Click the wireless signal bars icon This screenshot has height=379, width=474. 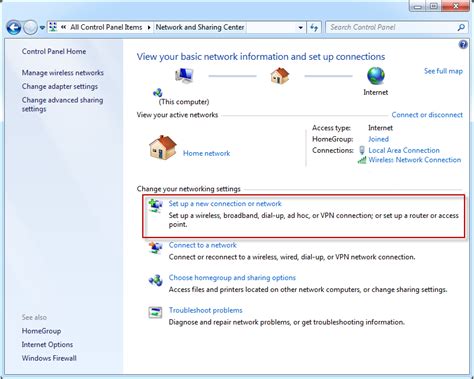click(x=362, y=160)
